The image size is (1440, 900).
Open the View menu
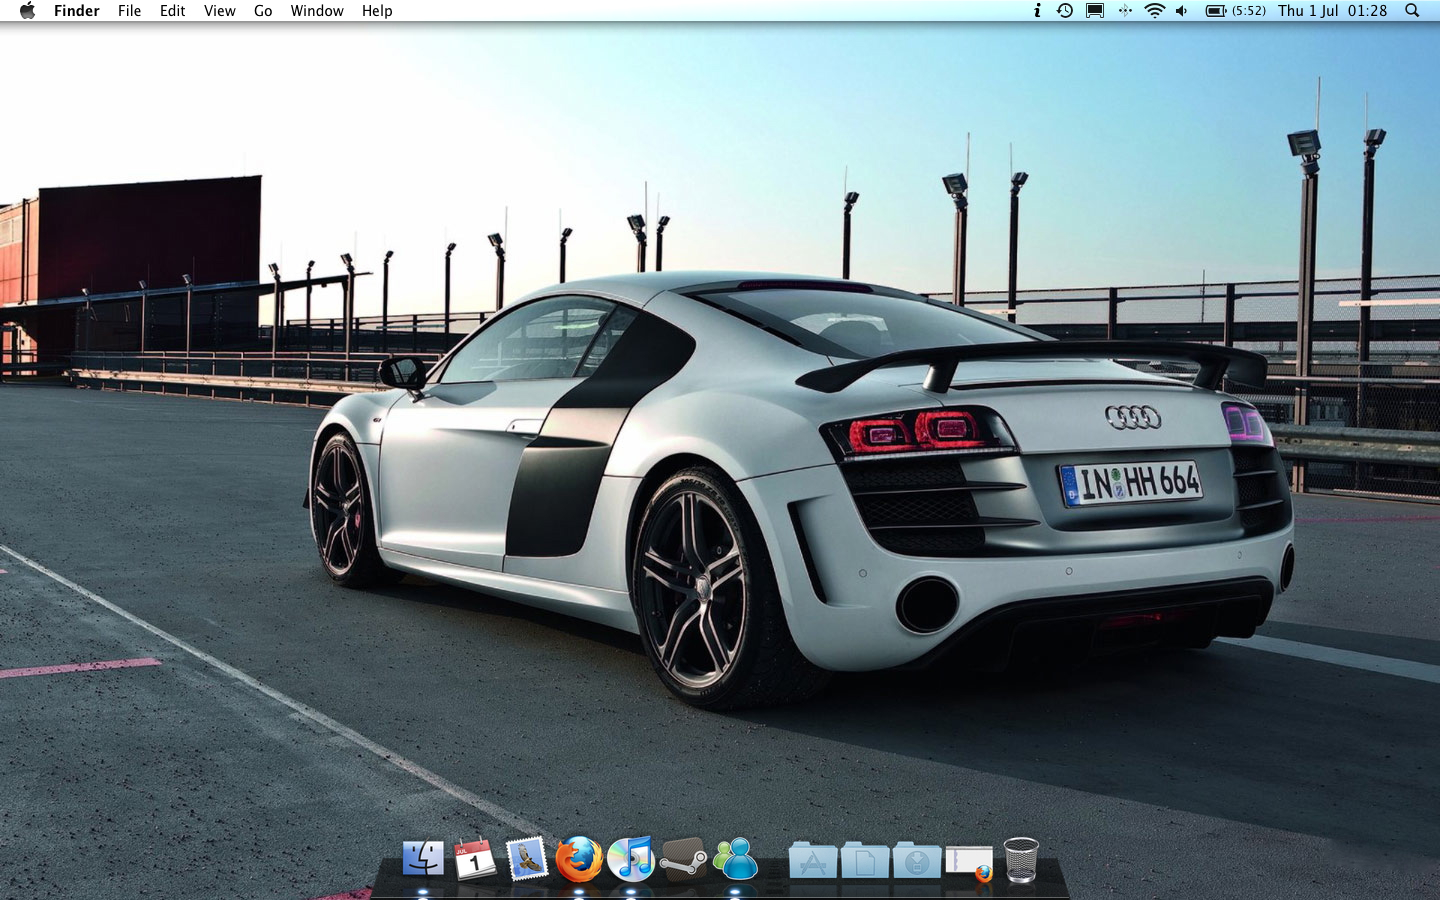[220, 11]
